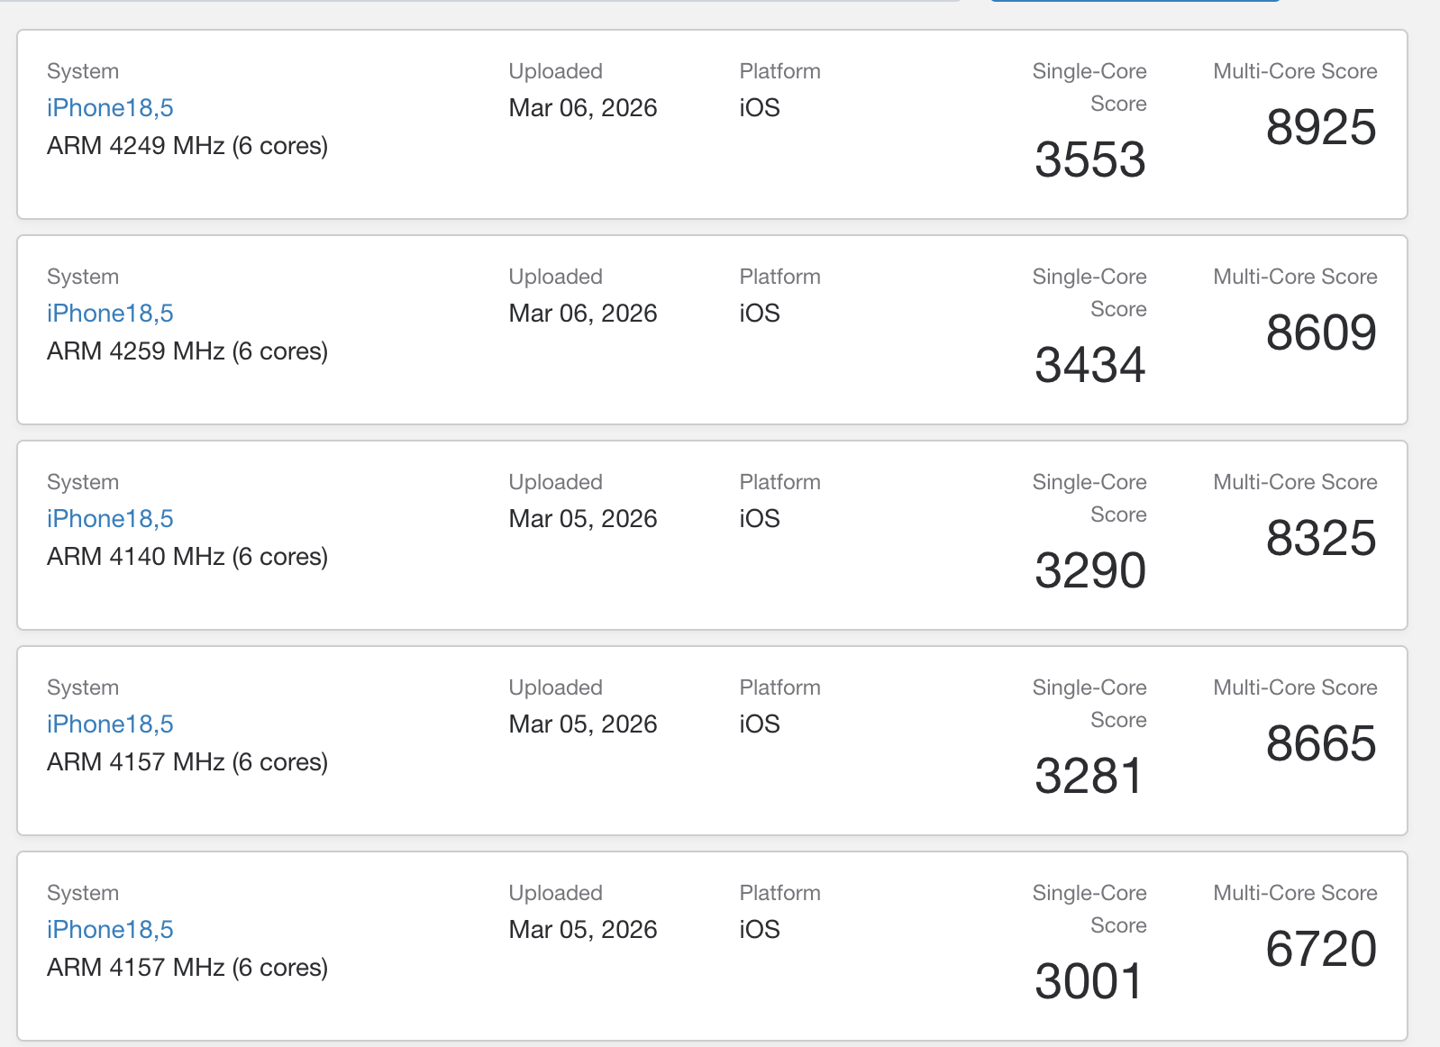Screen dimensions: 1440x1047
Task: Click upload date in the 8925 multi-core card
Action: 582,108
